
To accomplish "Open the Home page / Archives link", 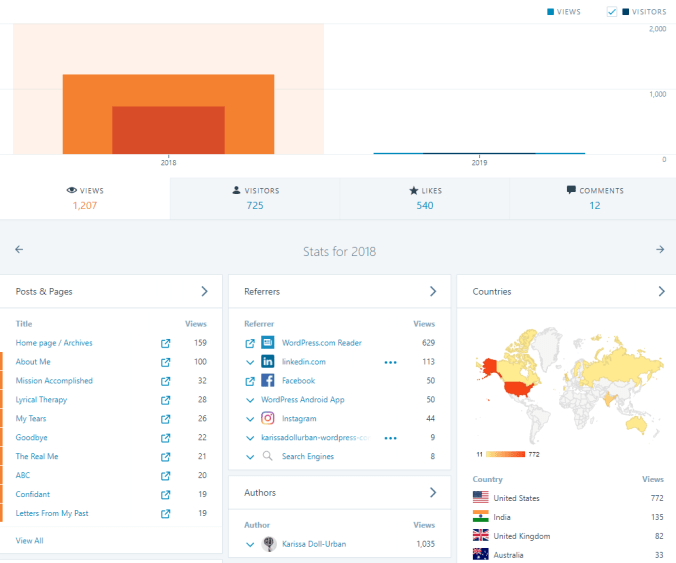I will coord(54,343).
